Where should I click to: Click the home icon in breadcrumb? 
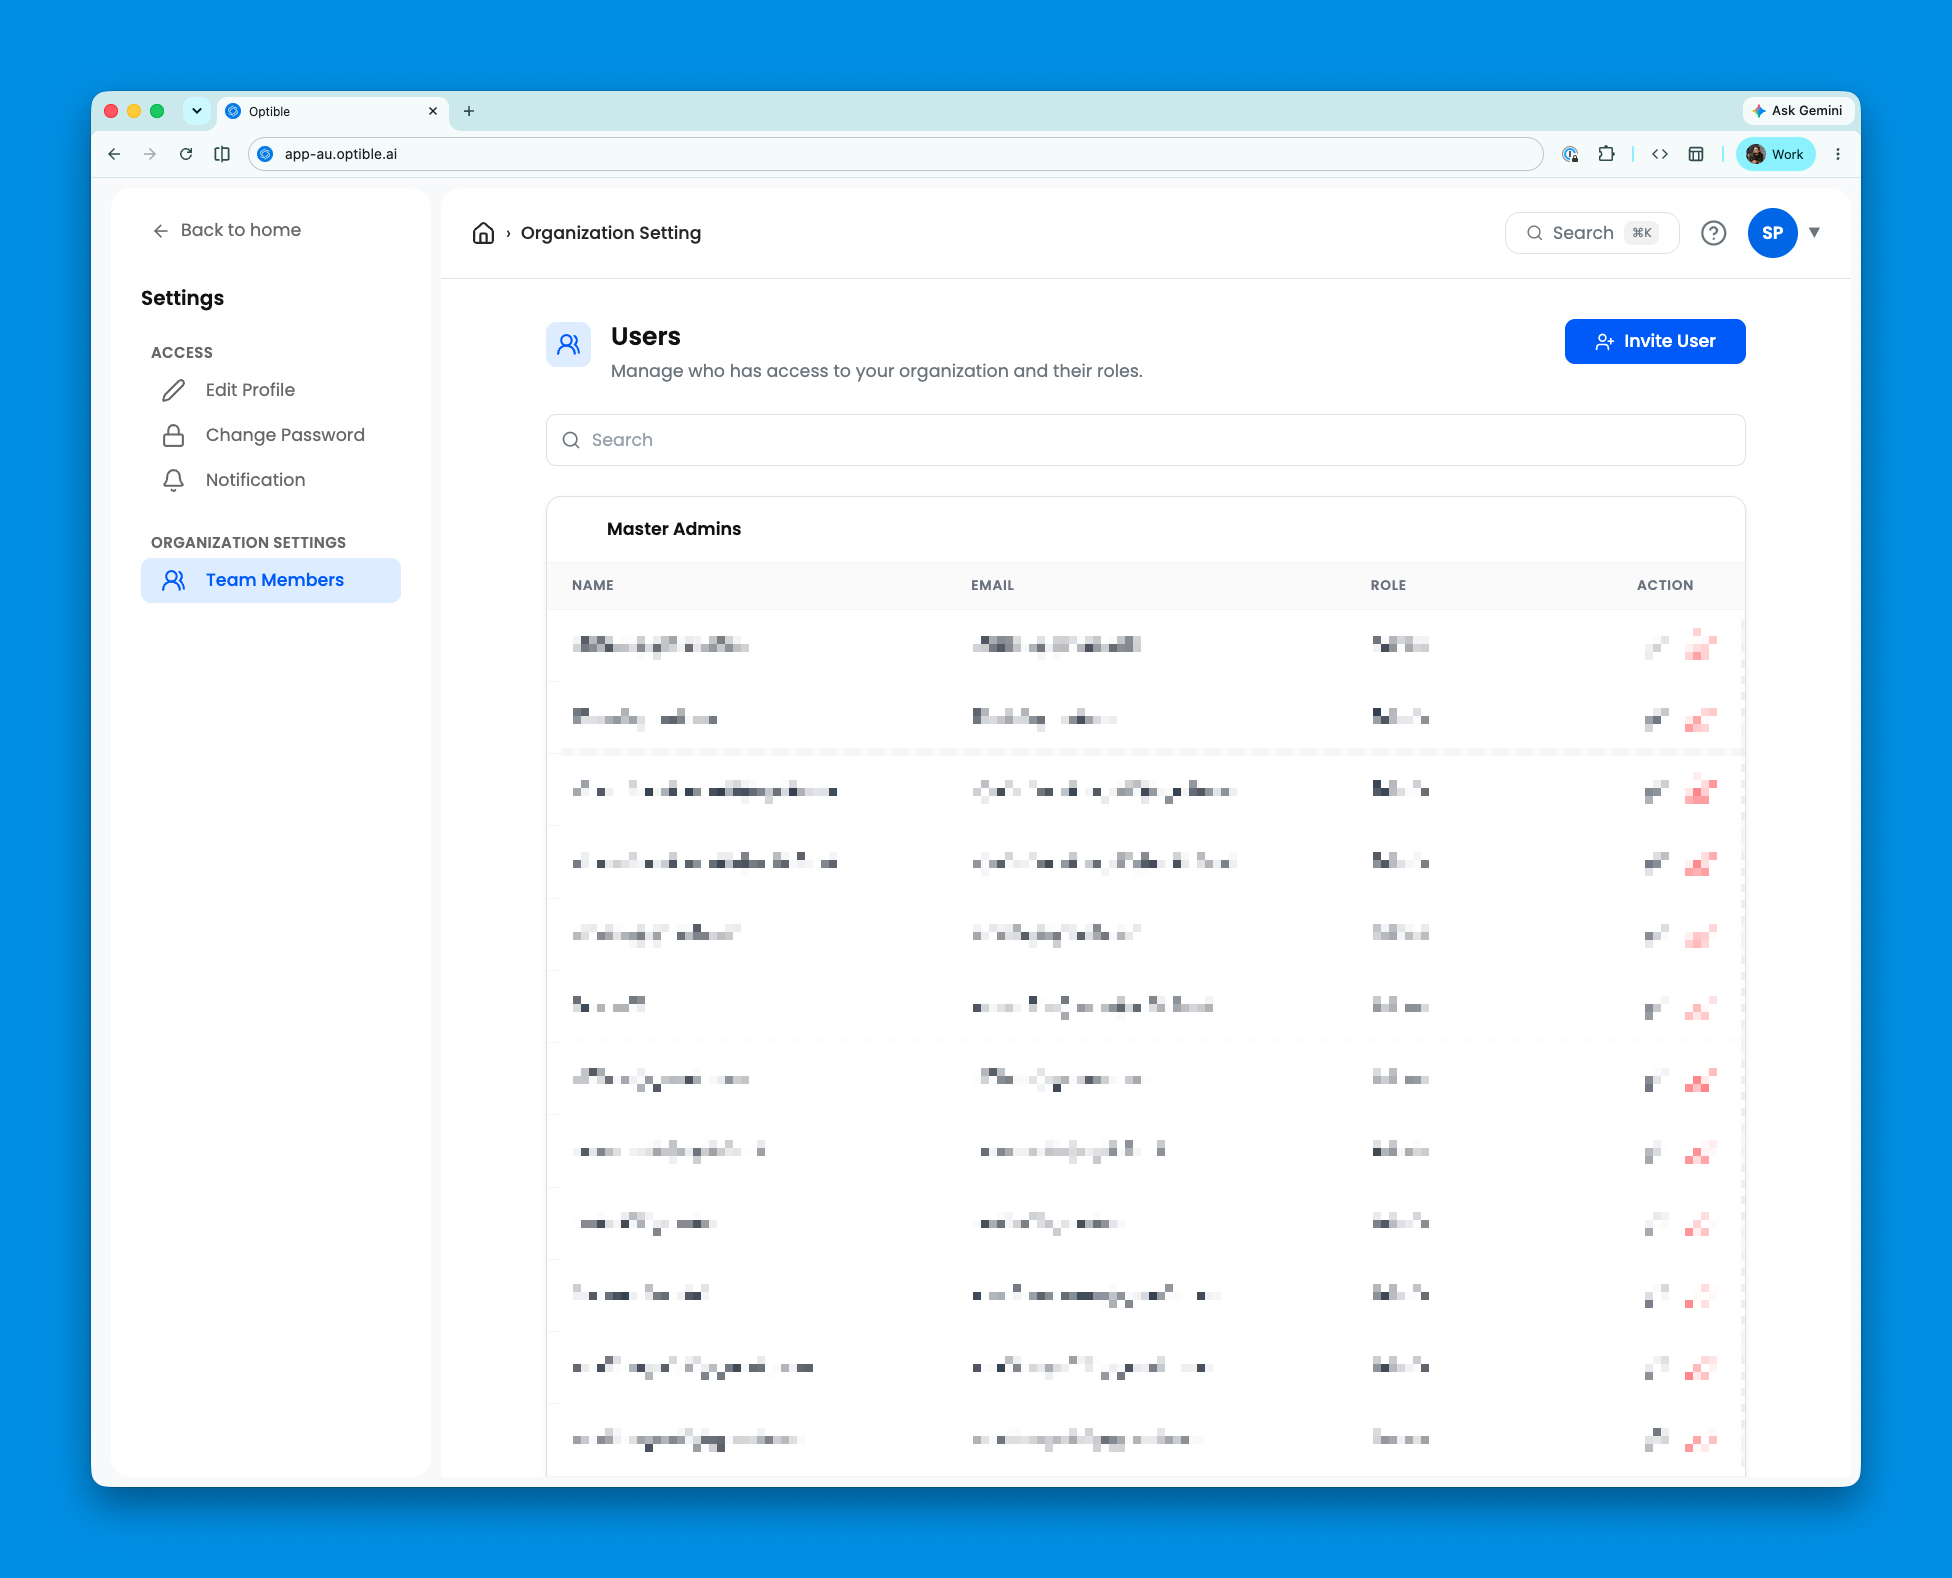pos(483,233)
